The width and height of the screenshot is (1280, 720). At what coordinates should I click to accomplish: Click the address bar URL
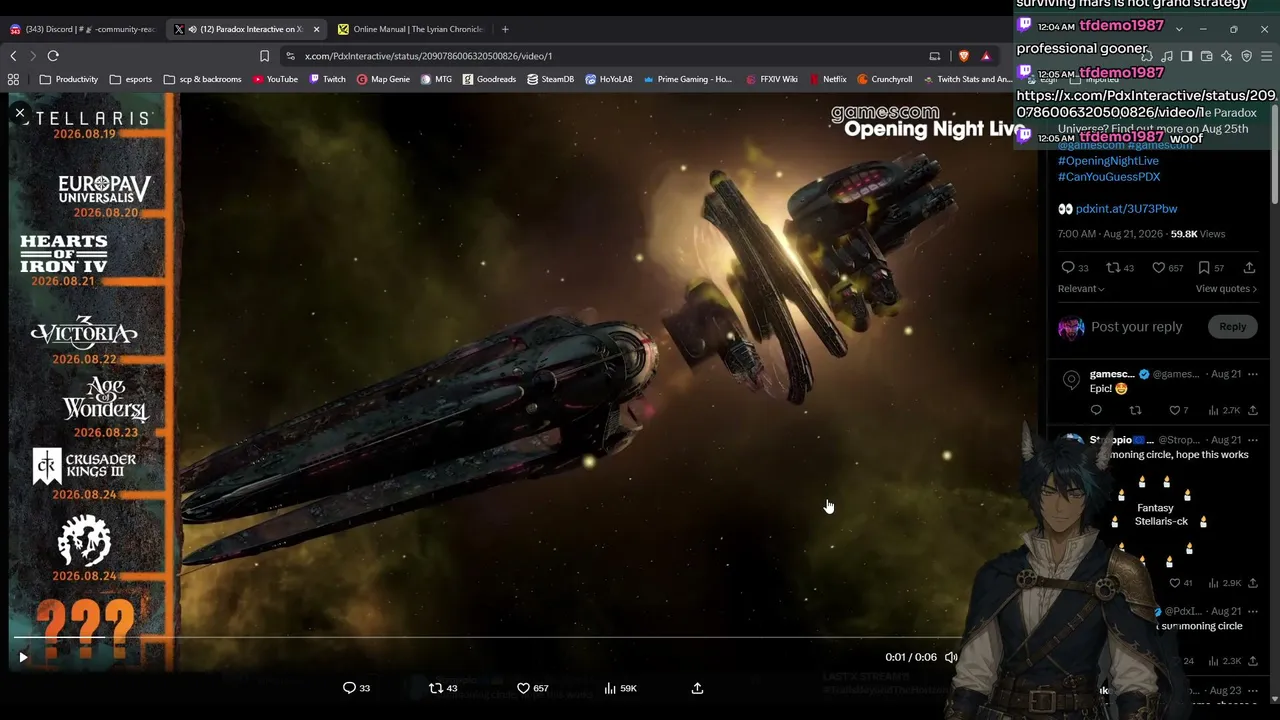pyautogui.click(x=428, y=56)
